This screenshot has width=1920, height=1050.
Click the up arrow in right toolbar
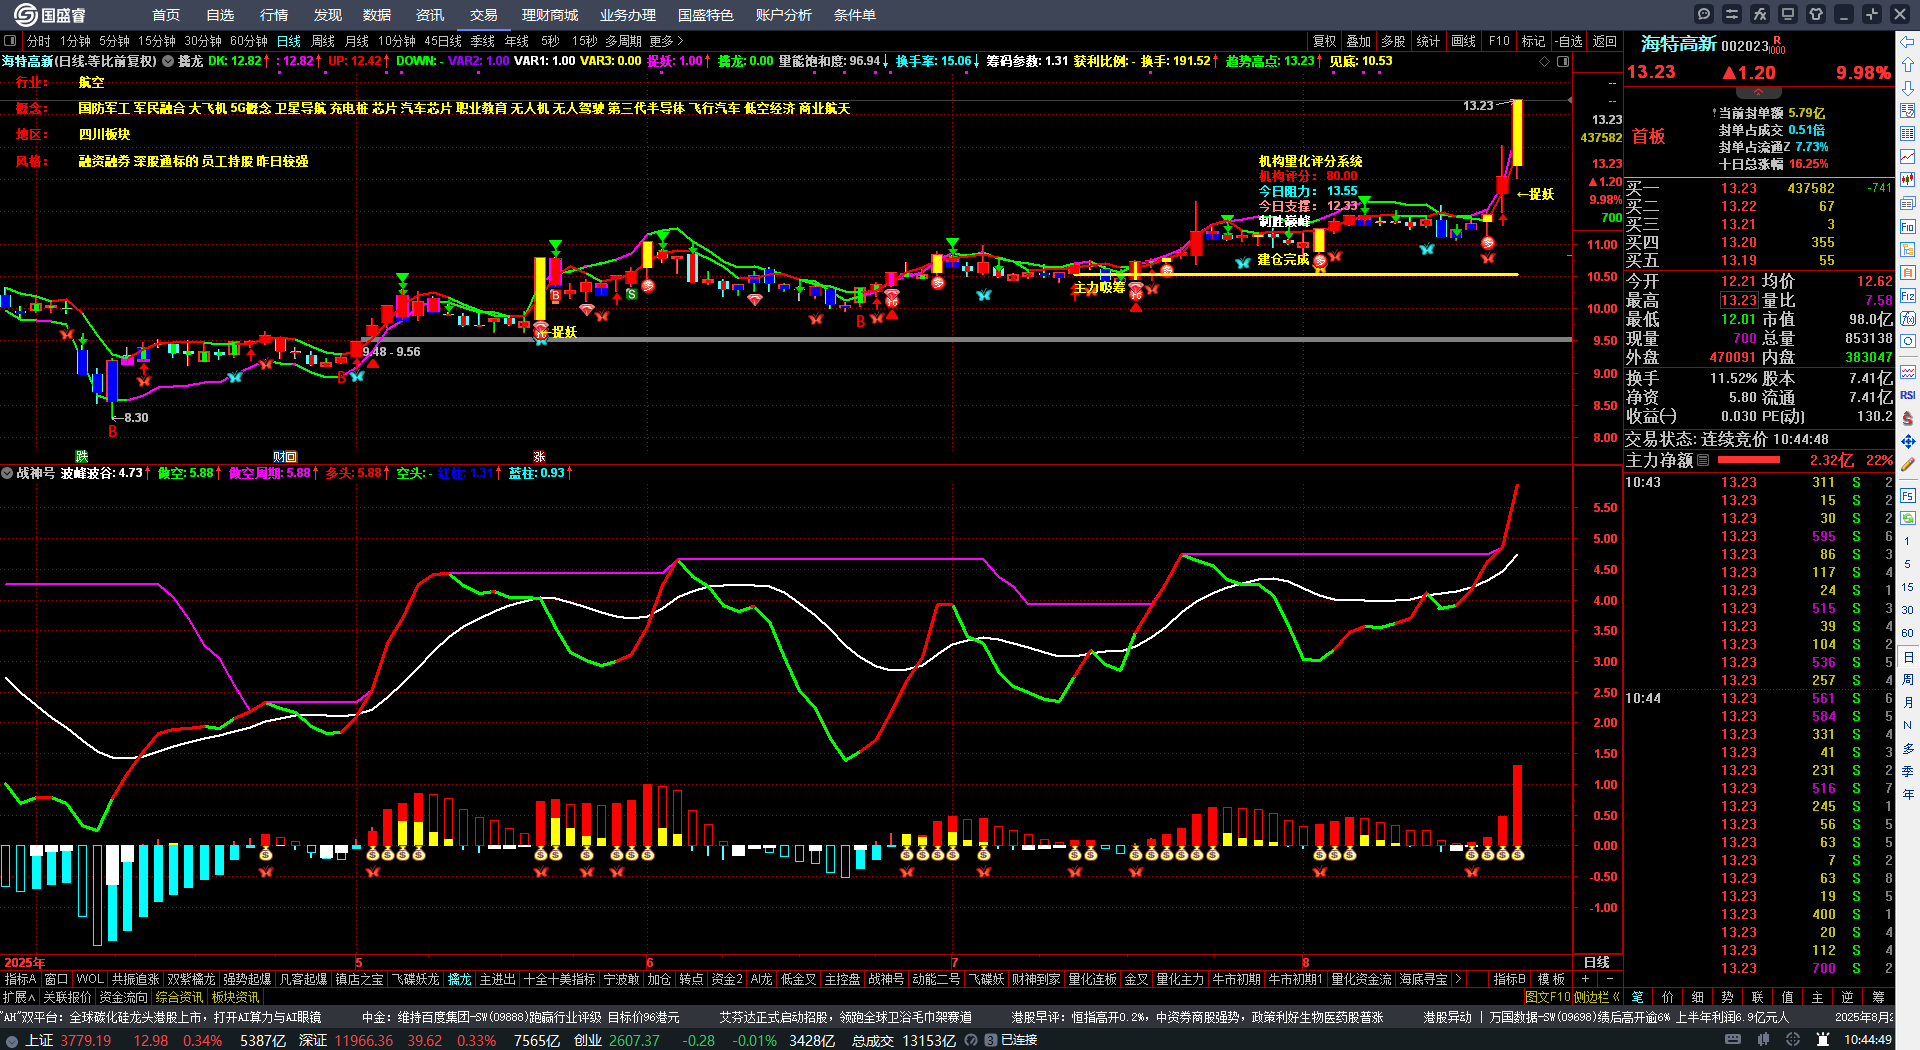(x=1908, y=64)
